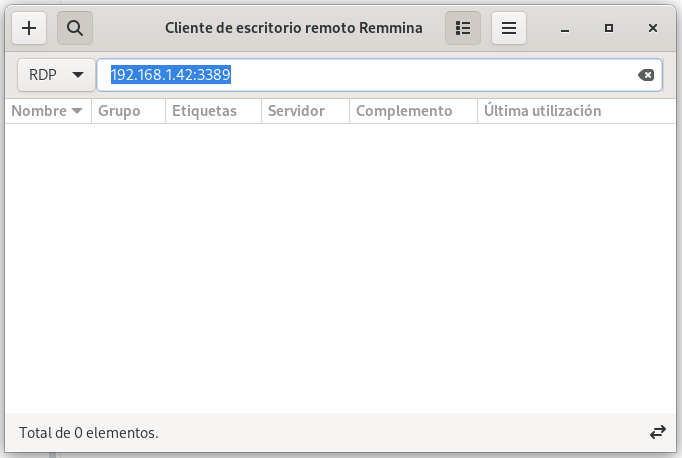This screenshot has height=458, width=682.
Task: Click the swap arrows icon in the status bar
Action: pyautogui.click(x=657, y=433)
